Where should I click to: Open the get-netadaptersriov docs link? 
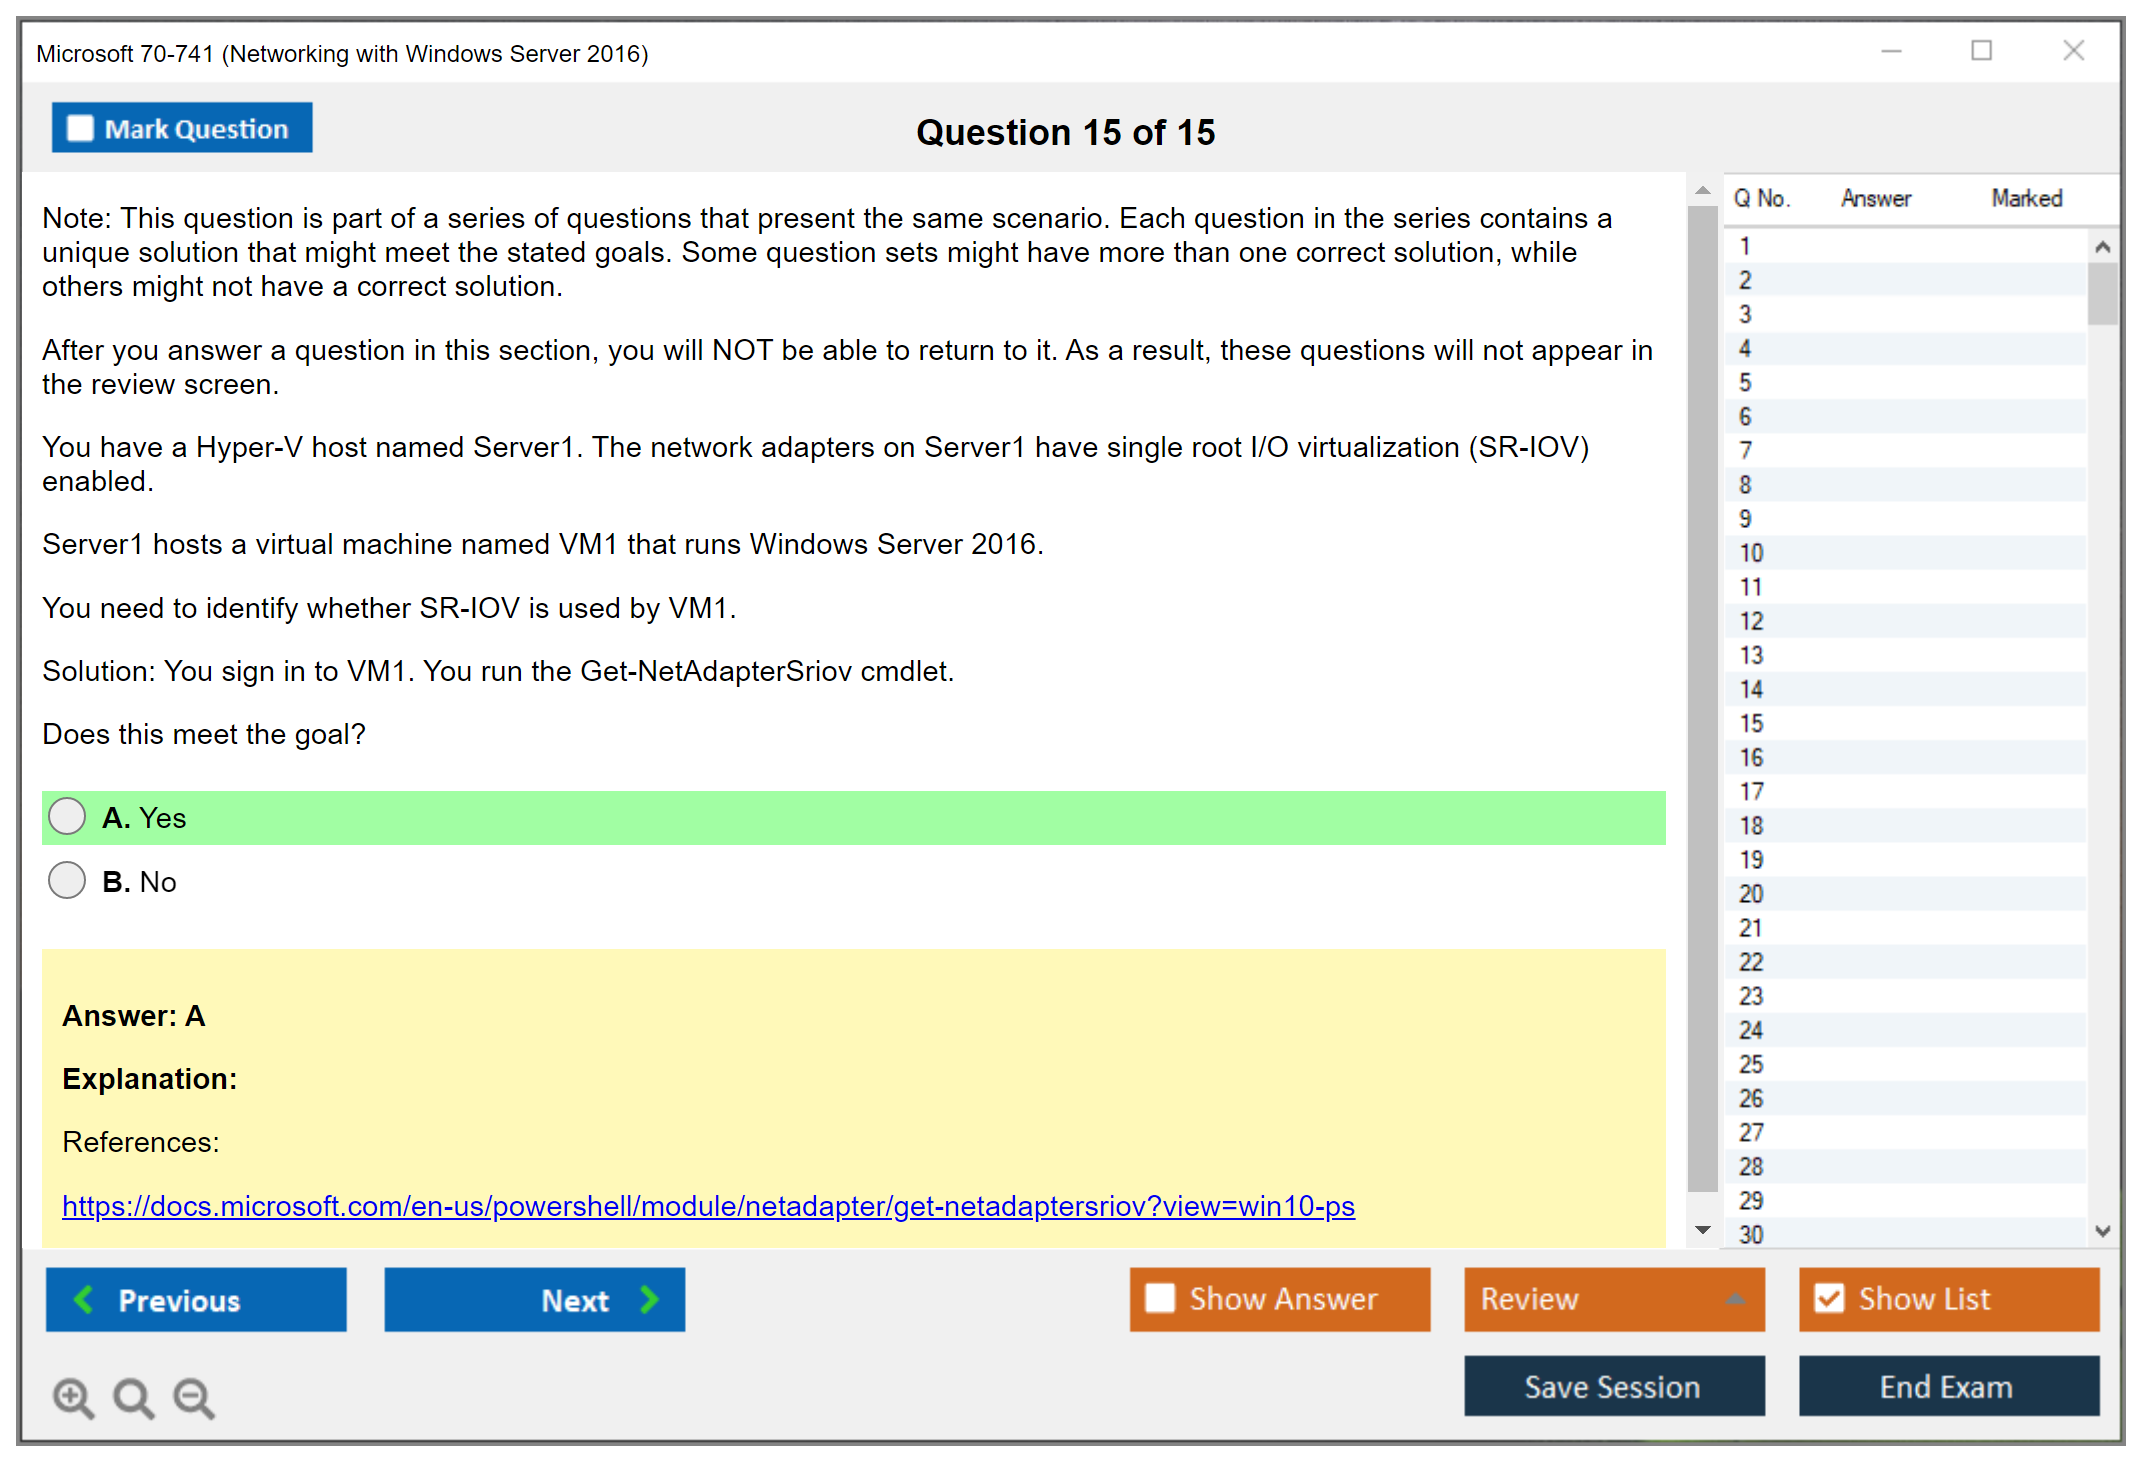click(x=708, y=1206)
